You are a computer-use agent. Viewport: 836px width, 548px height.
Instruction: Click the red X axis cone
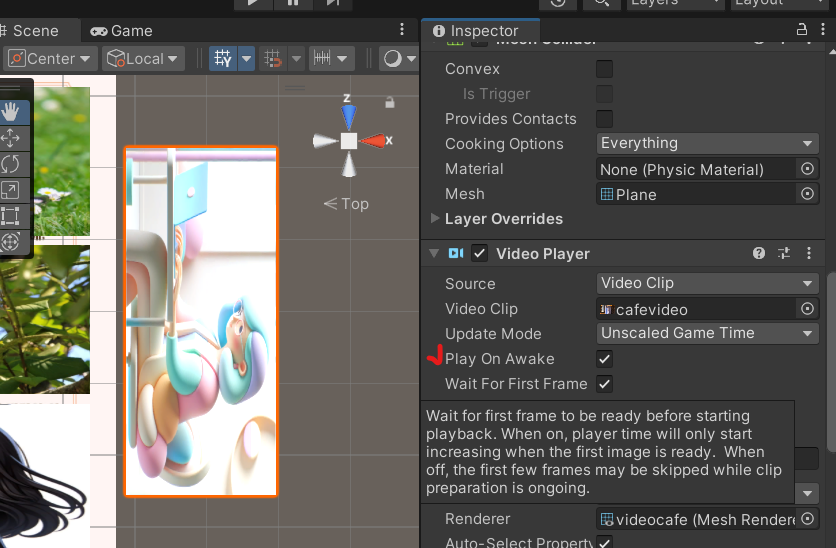pyautogui.click(x=373, y=141)
